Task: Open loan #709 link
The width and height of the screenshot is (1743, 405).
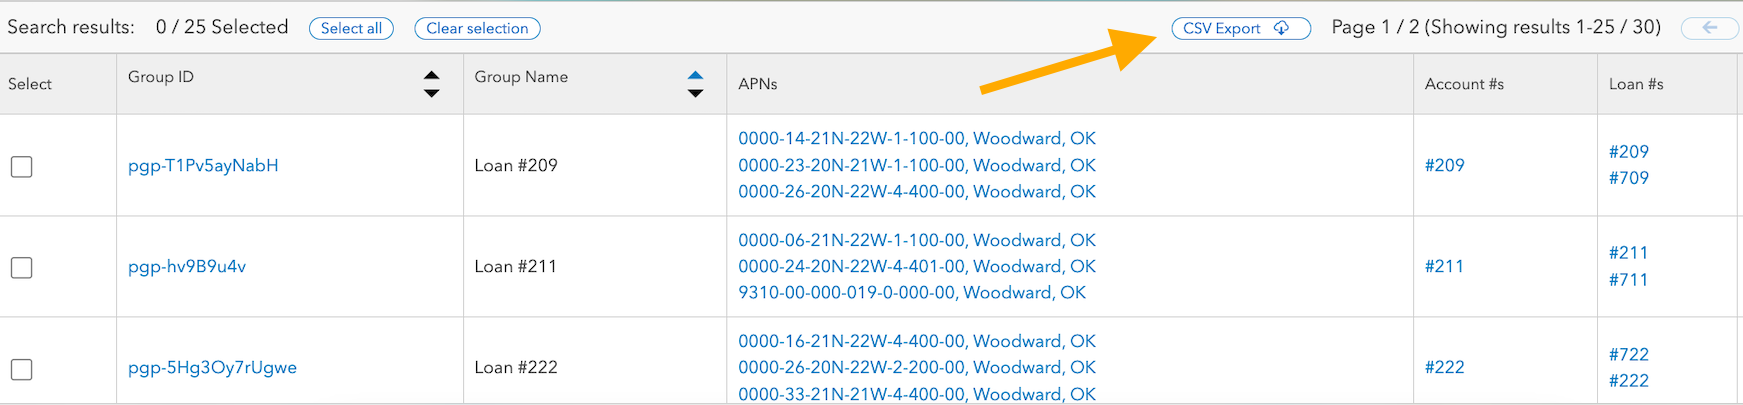Action: [x=1628, y=178]
